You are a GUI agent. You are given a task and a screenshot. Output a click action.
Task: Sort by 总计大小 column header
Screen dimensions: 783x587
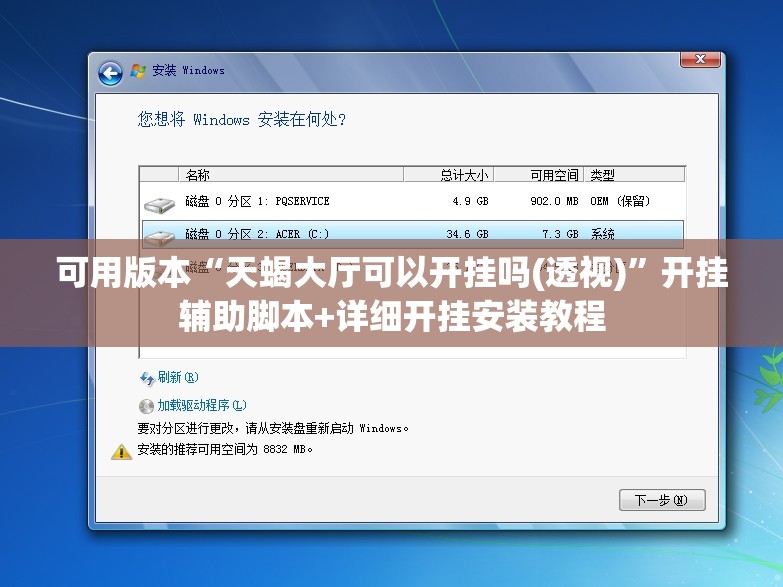(448, 175)
